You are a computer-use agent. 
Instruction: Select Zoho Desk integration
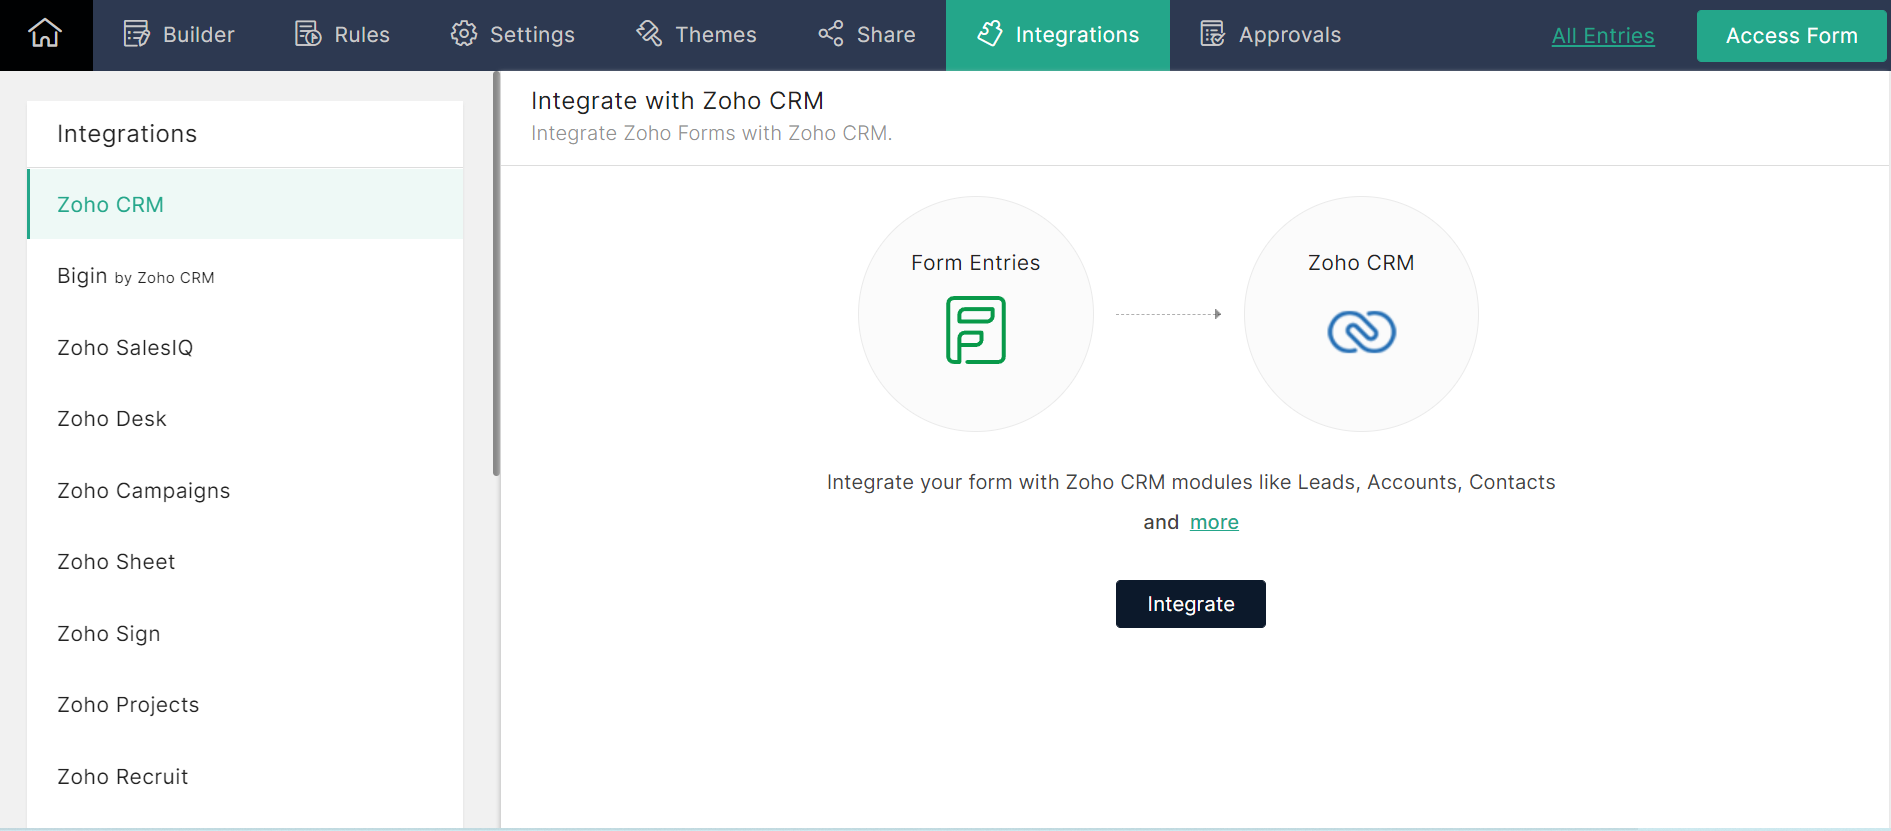(x=245, y=419)
